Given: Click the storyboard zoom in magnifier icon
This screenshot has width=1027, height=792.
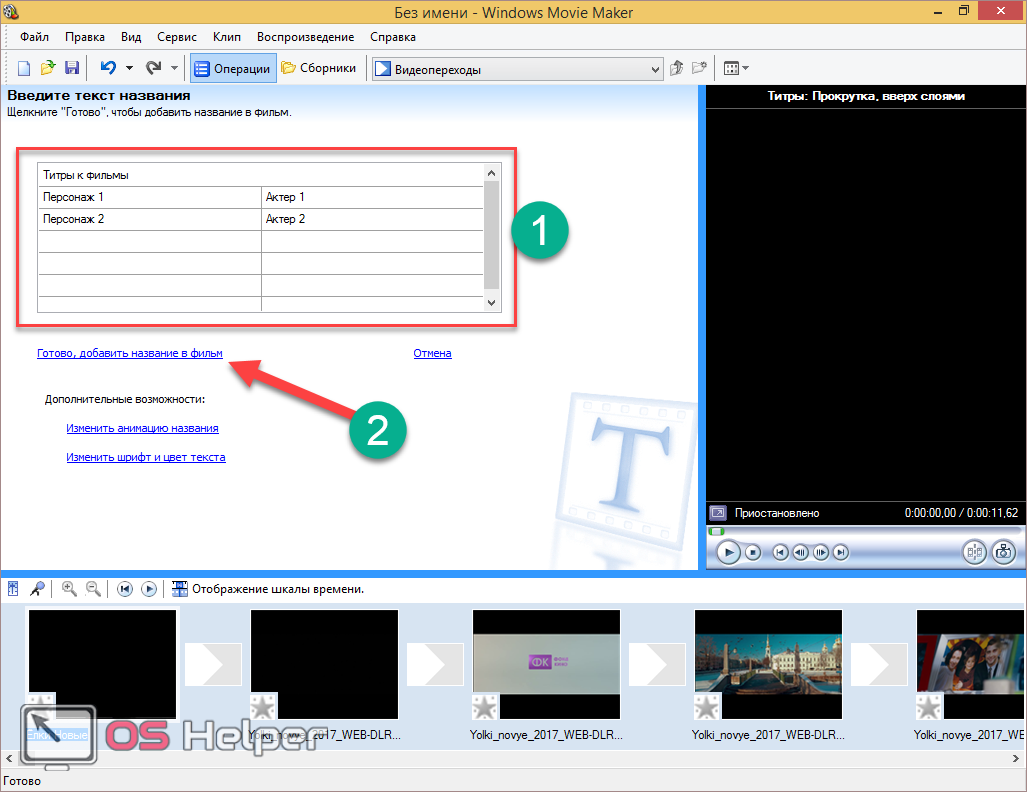Looking at the screenshot, I should (x=69, y=589).
